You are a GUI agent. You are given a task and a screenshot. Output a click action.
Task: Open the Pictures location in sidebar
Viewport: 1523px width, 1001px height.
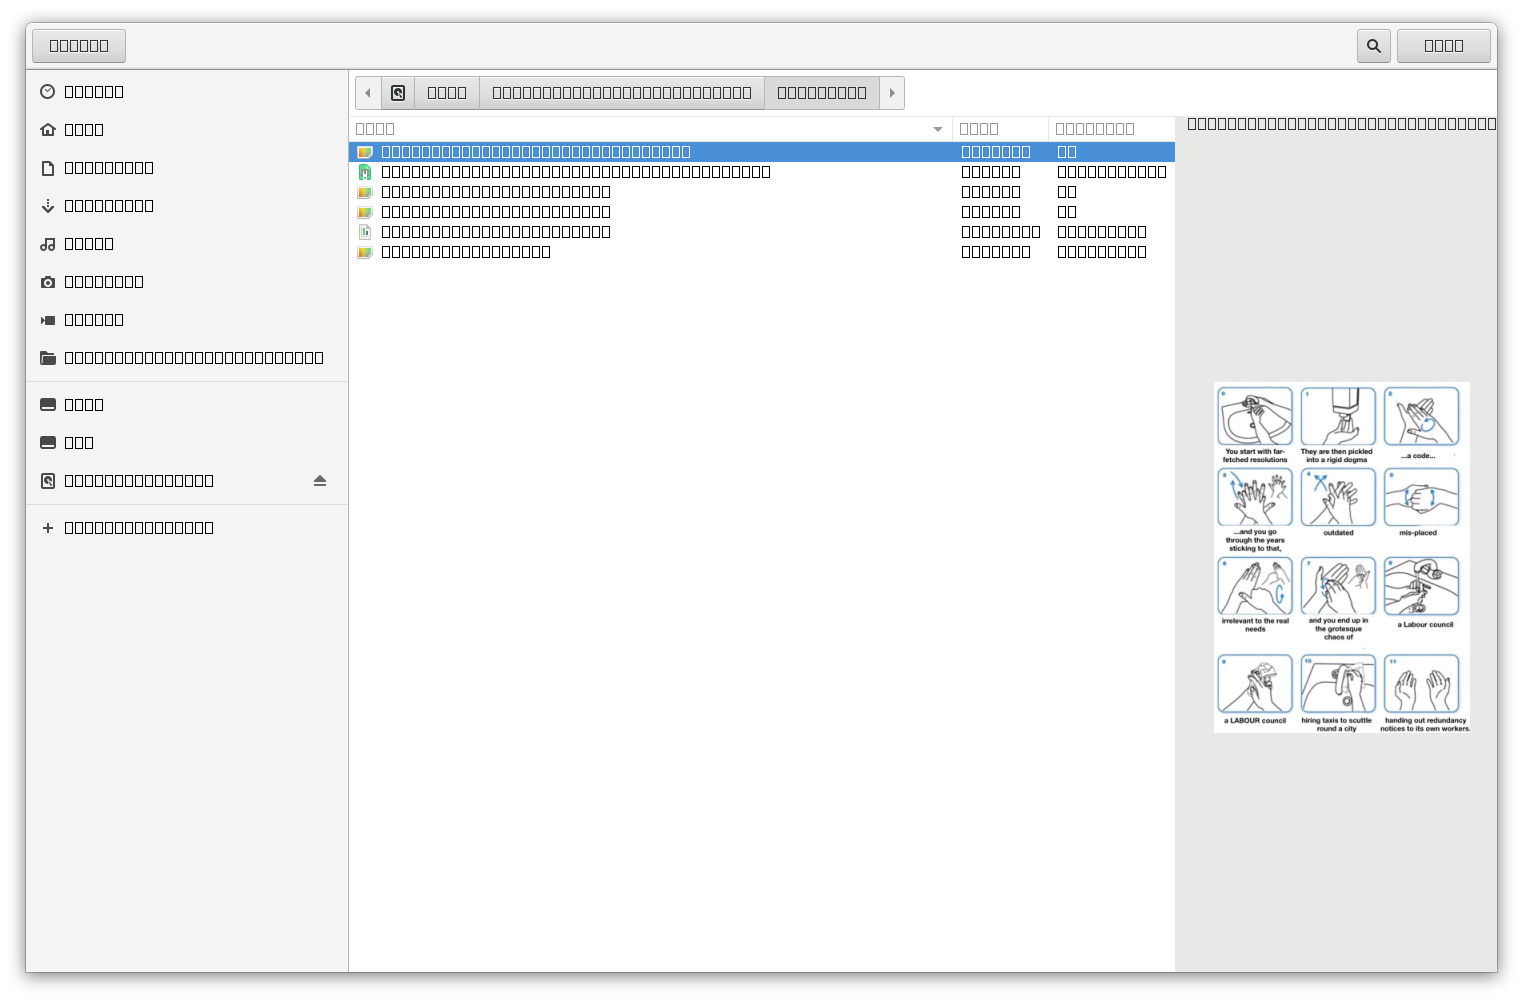point(104,281)
